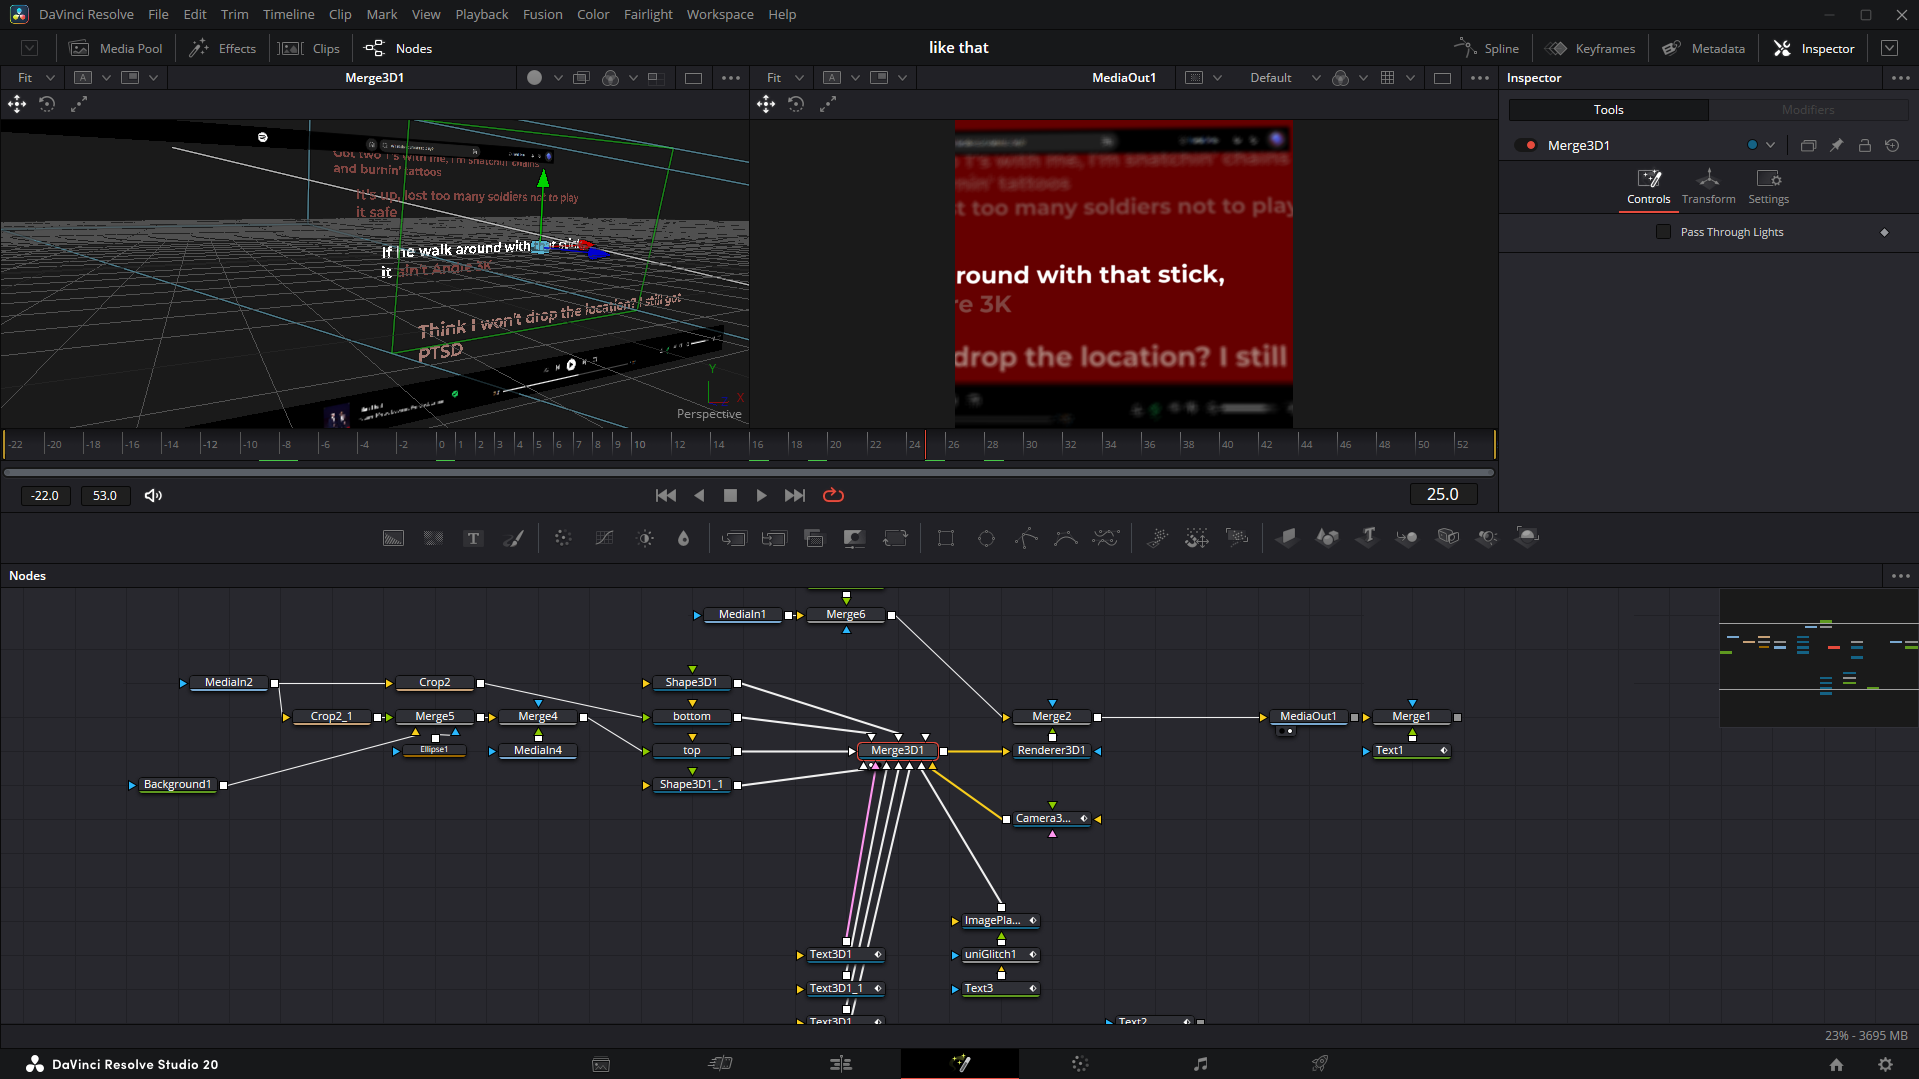Click the current frame field showing 25.0
1919x1079 pixels.
click(x=1443, y=494)
